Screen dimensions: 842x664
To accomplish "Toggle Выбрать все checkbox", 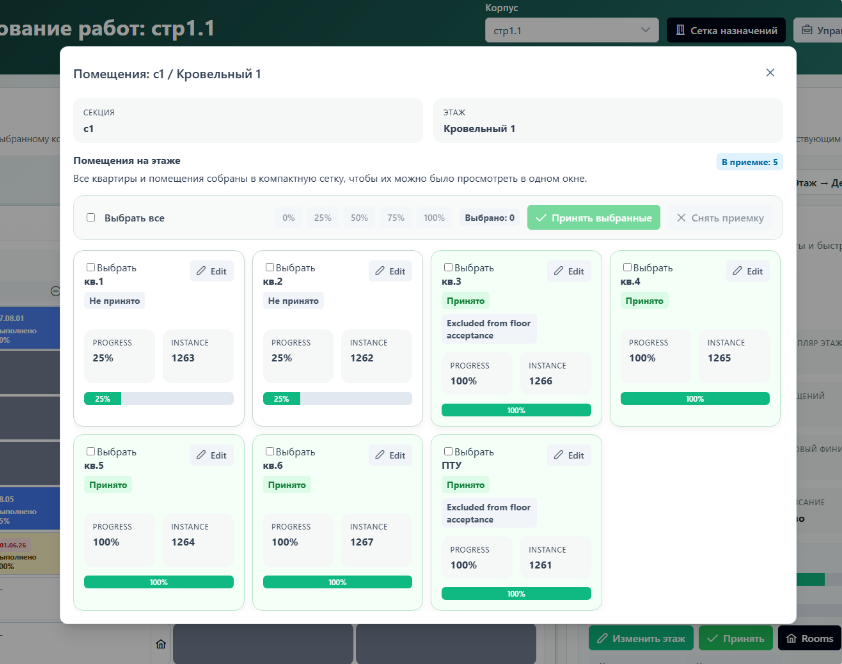I will pyautogui.click(x=91, y=217).
